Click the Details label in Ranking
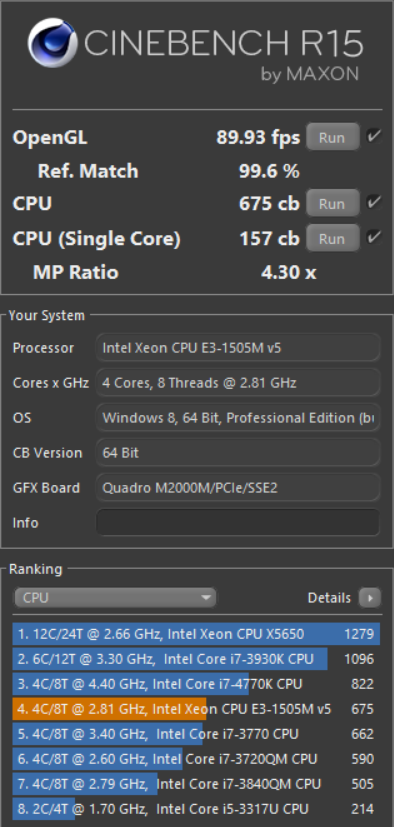 pos(329,598)
